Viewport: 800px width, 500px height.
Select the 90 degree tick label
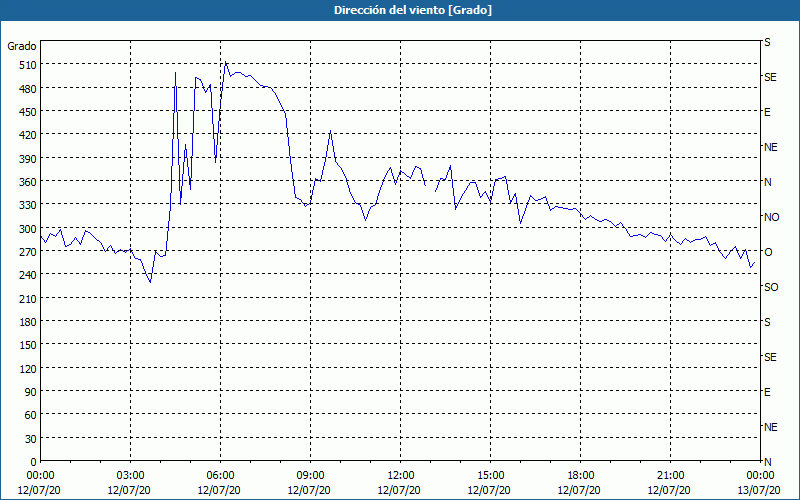31,392
